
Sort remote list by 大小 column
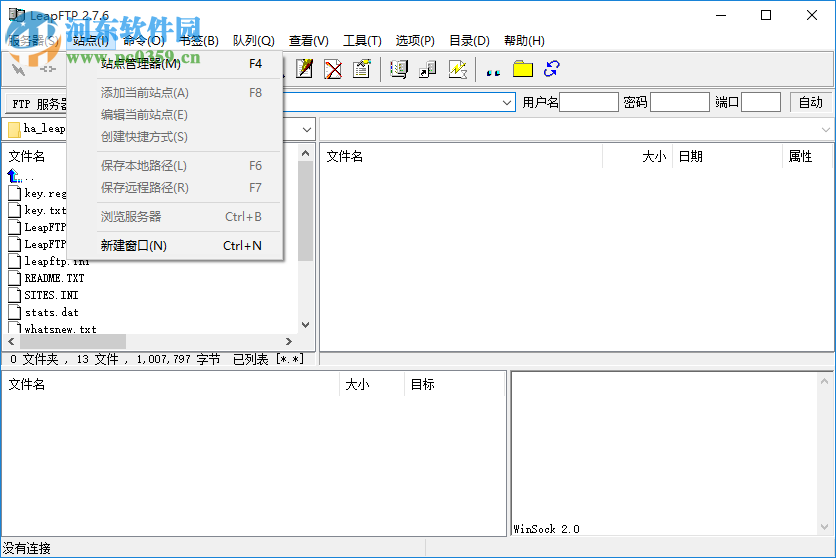(x=638, y=156)
